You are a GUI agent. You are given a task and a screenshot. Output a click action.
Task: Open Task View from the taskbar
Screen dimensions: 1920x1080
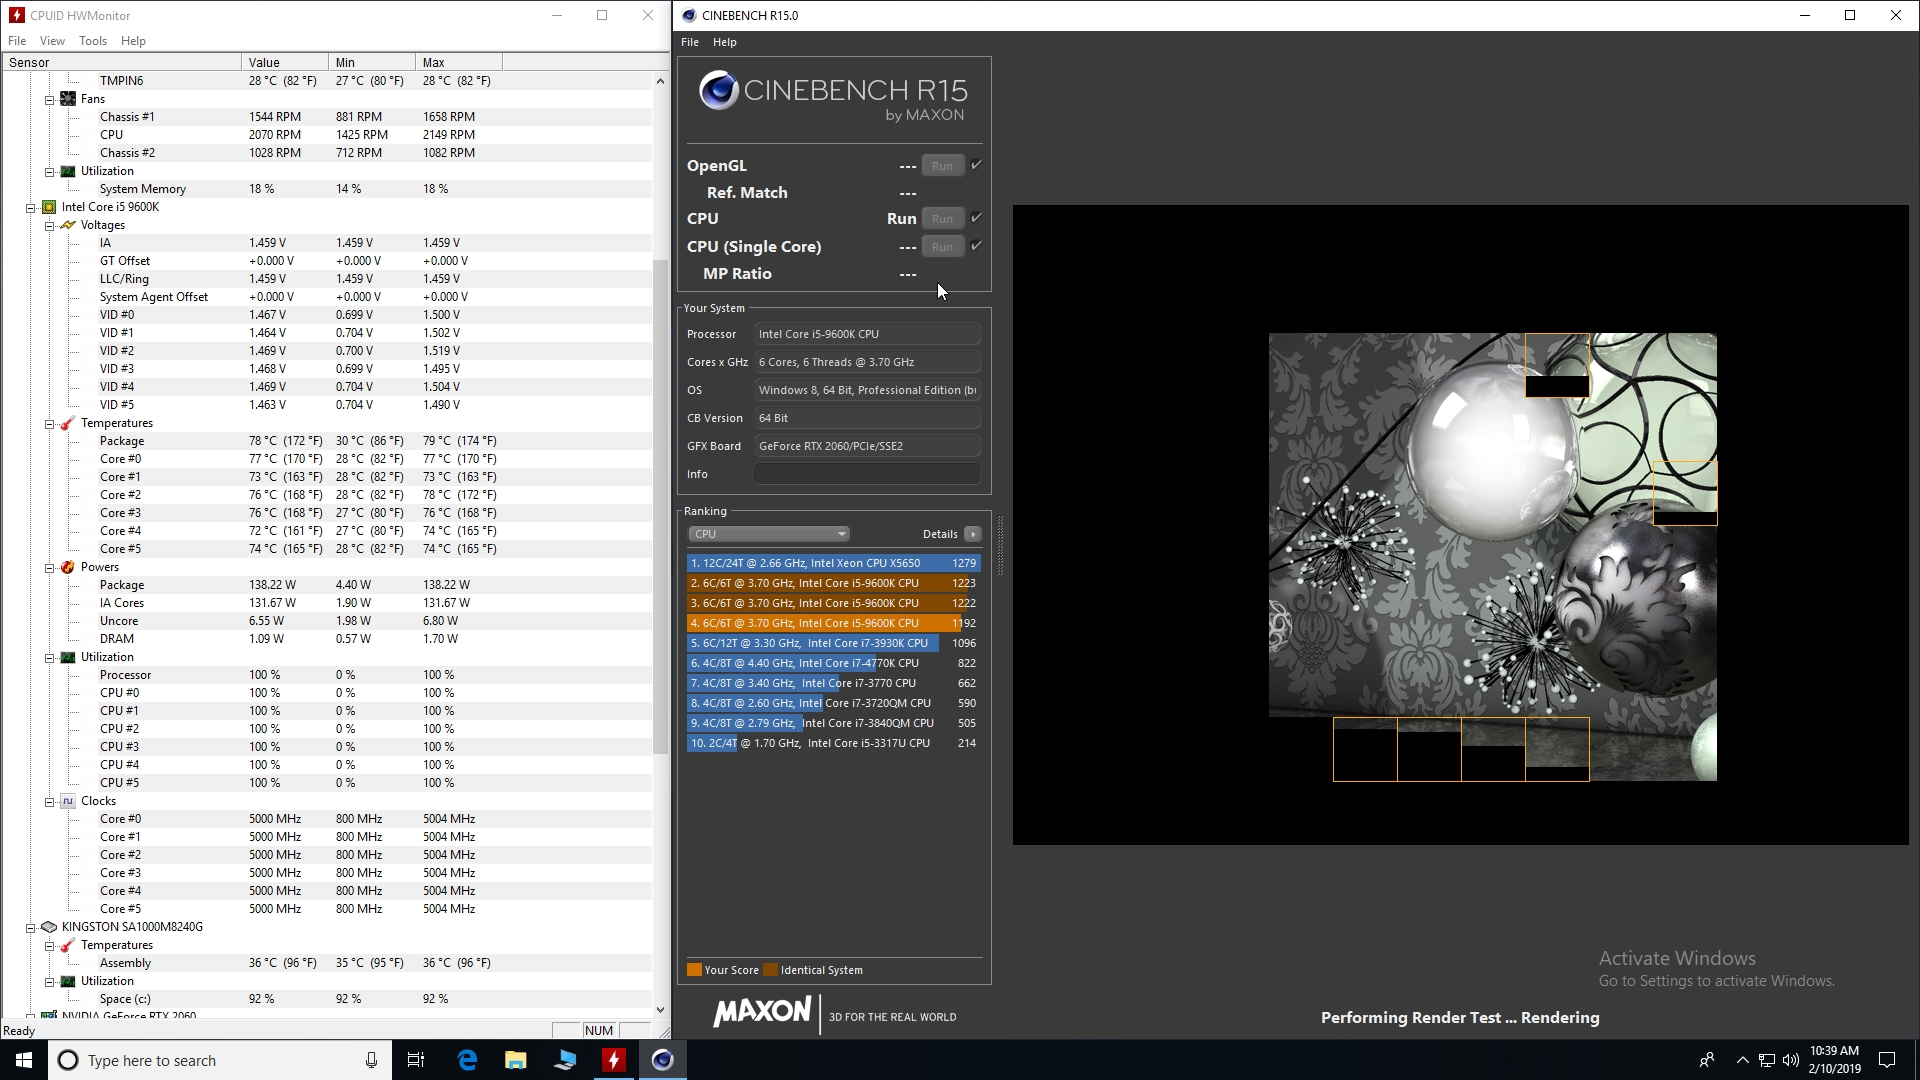(x=416, y=1060)
